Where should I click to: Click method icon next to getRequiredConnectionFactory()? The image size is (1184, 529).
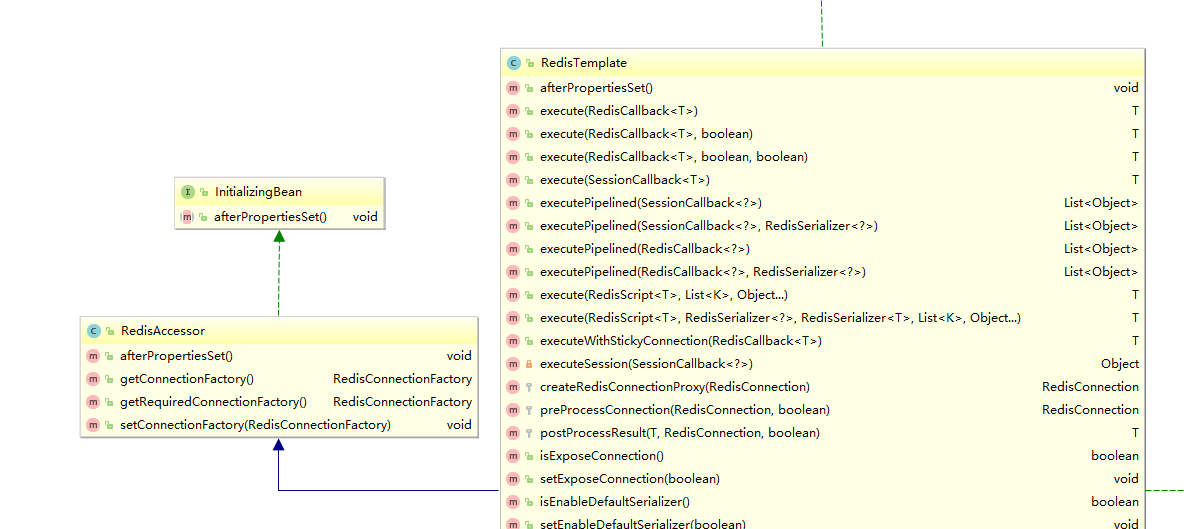(x=94, y=401)
